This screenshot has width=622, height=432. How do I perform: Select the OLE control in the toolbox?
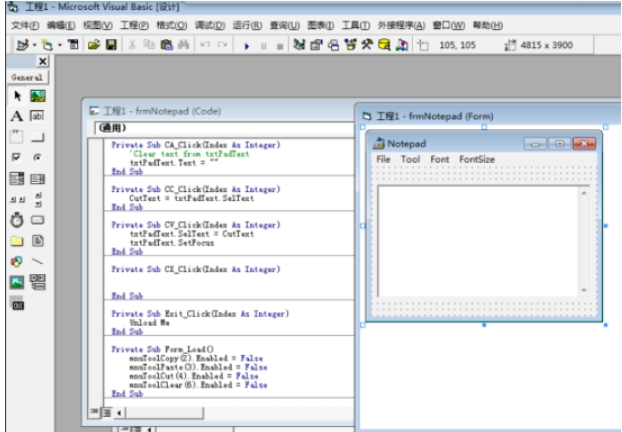pos(17,303)
